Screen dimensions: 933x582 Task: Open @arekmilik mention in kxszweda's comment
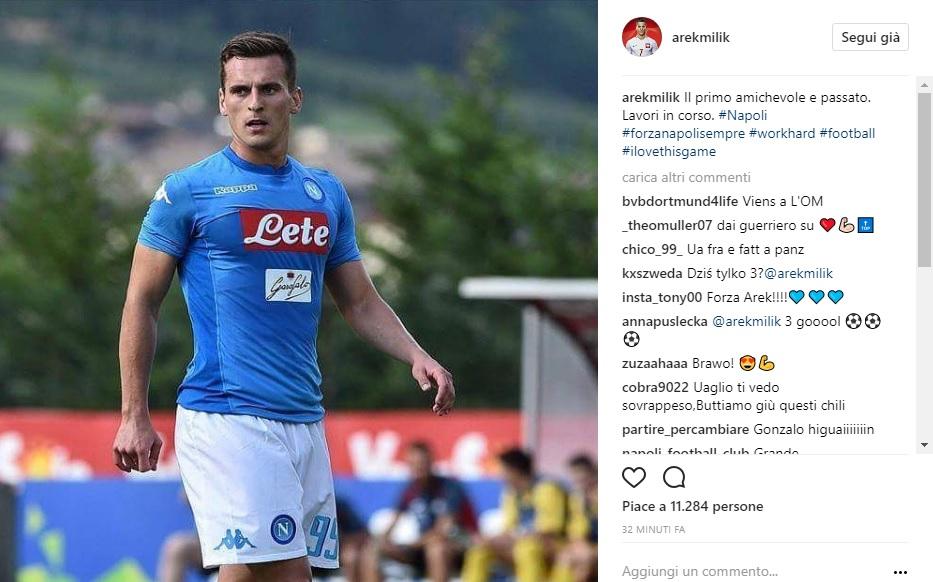(798, 274)
